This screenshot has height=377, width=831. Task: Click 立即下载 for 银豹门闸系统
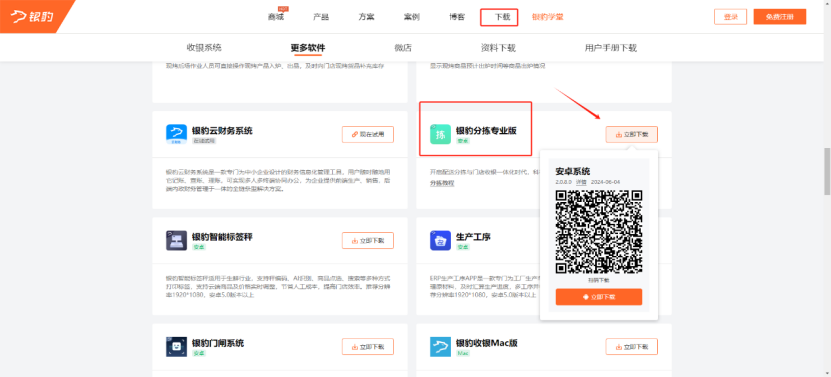click(x=368, y=347)
